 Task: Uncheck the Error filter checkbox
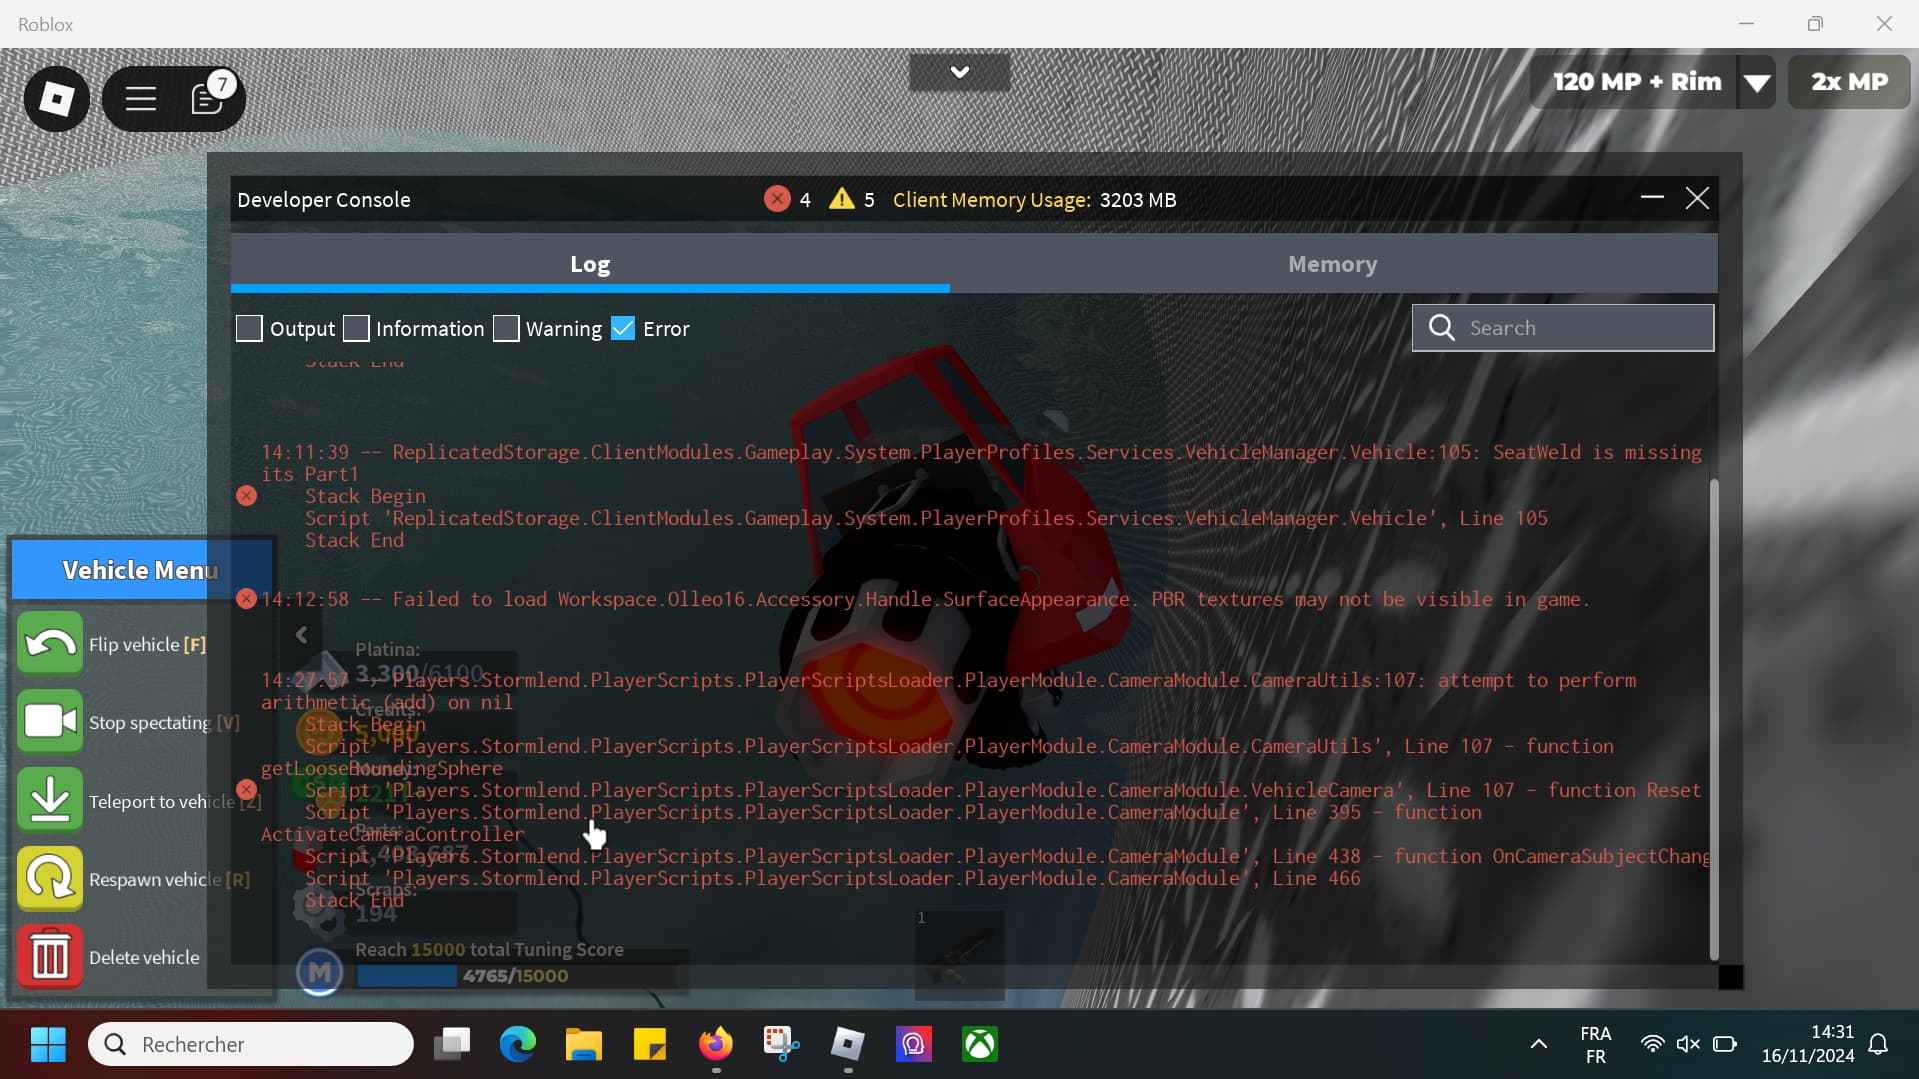click(623, 328)
